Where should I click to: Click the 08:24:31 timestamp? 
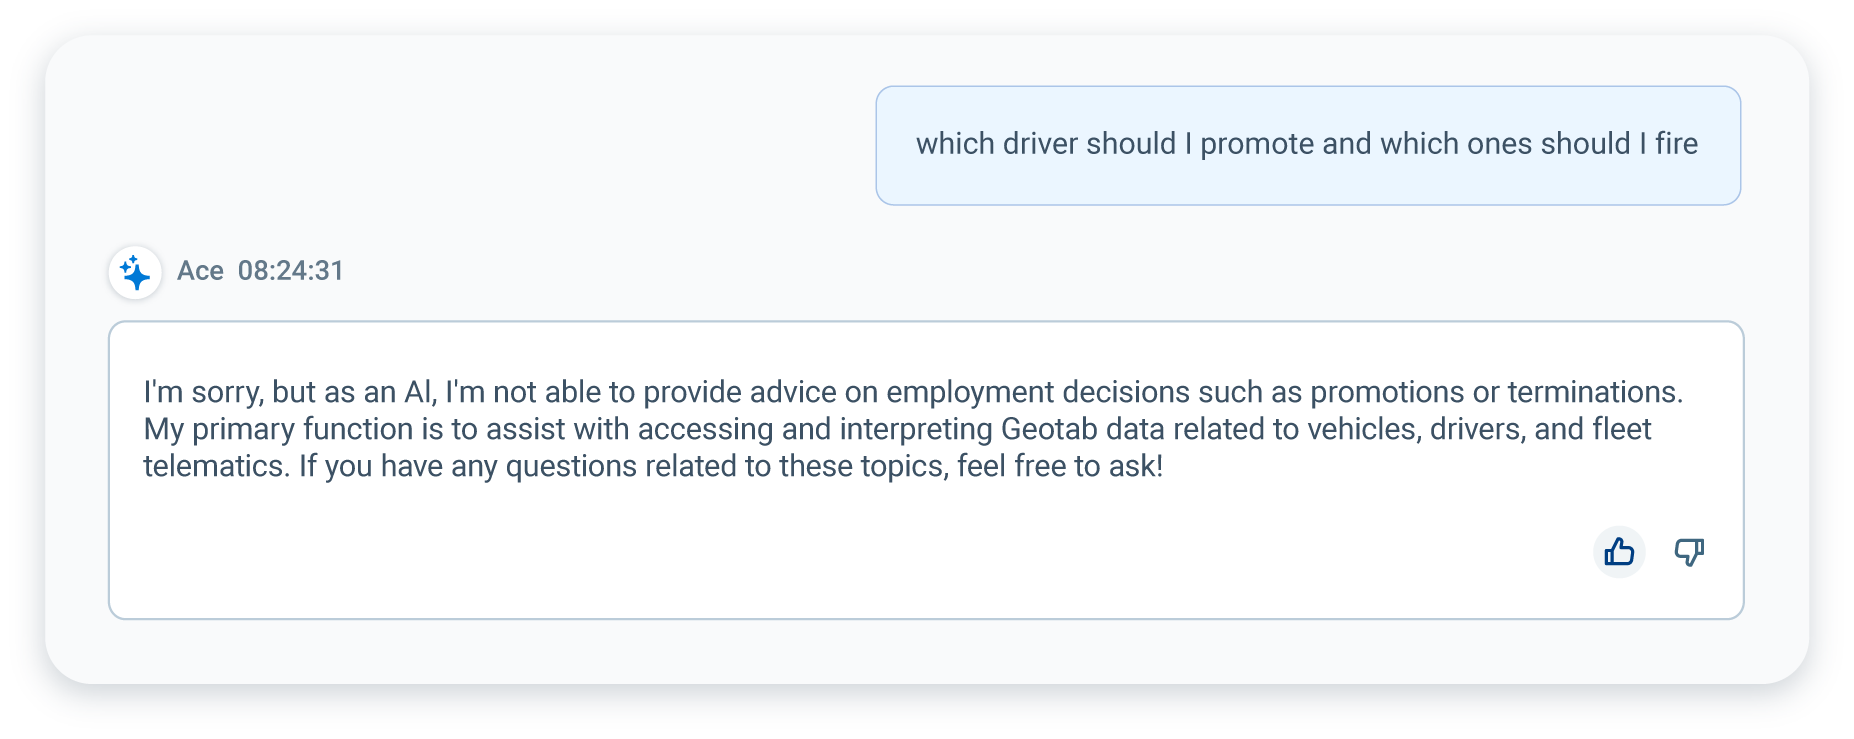[x=291, y=270]
